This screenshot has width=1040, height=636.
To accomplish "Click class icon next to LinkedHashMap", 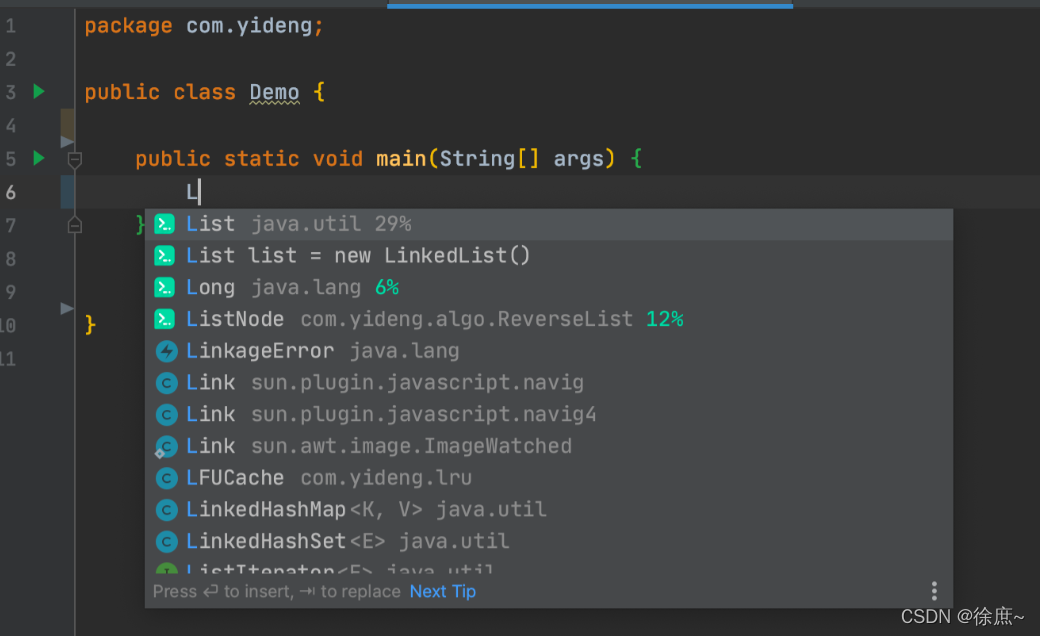I will point(166,509).
